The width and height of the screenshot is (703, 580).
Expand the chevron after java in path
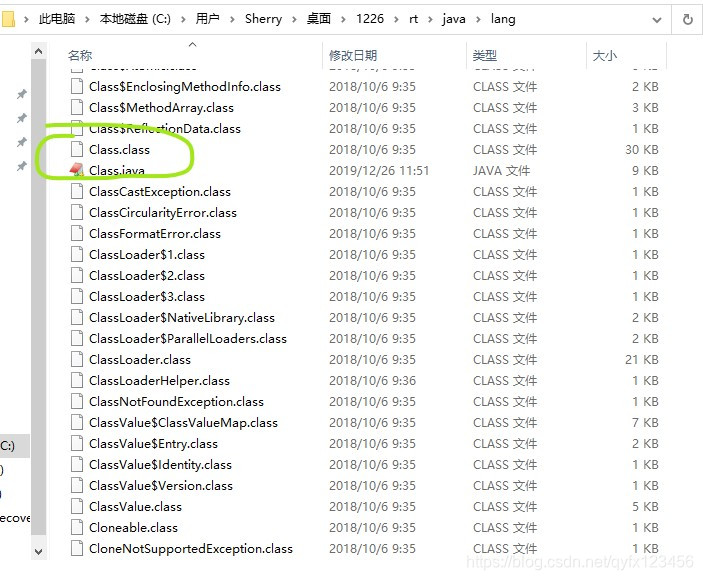[478, 19]
